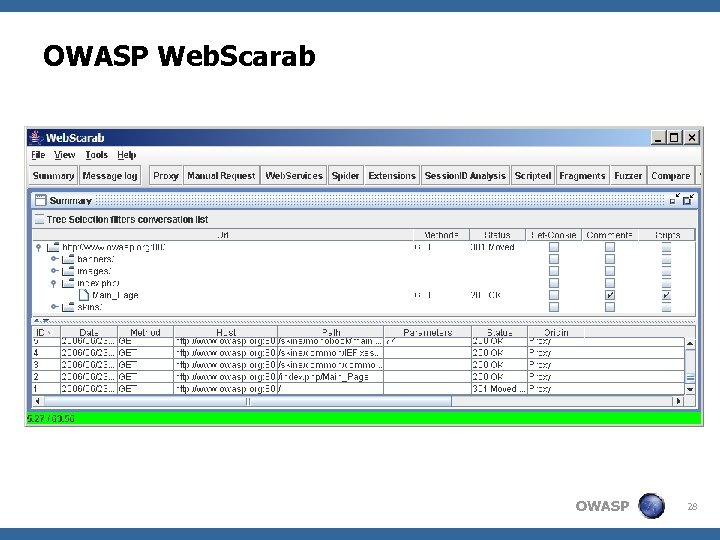Click the Origin column header
Screen dimensions: 720x540
tap(556, 332)
